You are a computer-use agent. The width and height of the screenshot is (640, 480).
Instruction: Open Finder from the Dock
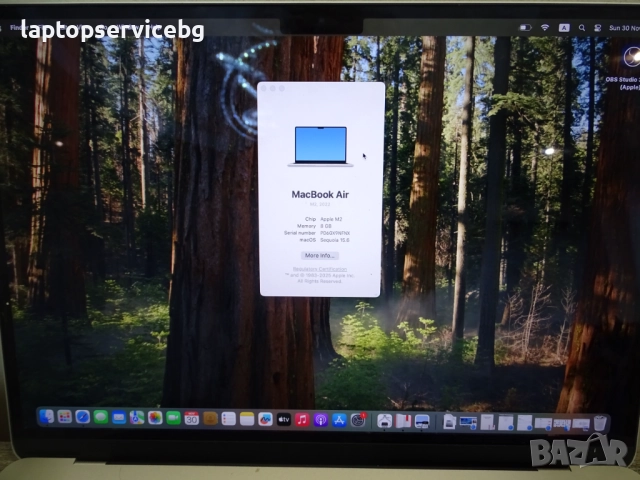click(46, 417)
